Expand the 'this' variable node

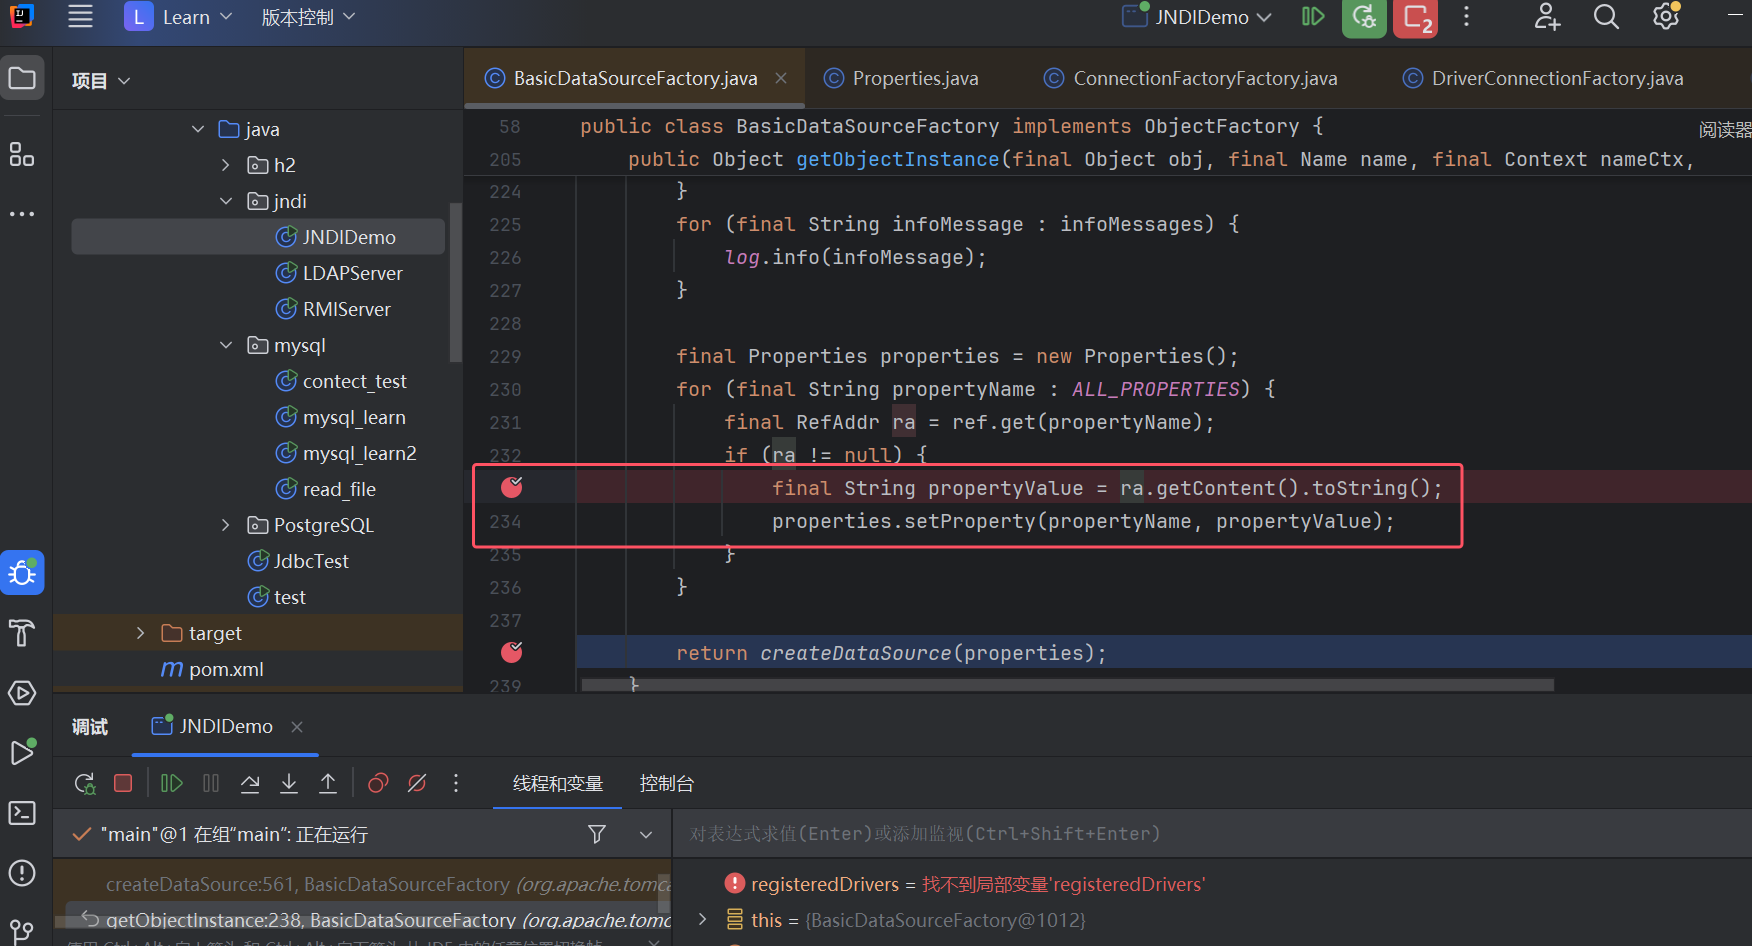pyautogui.click(x=702, y=919)
